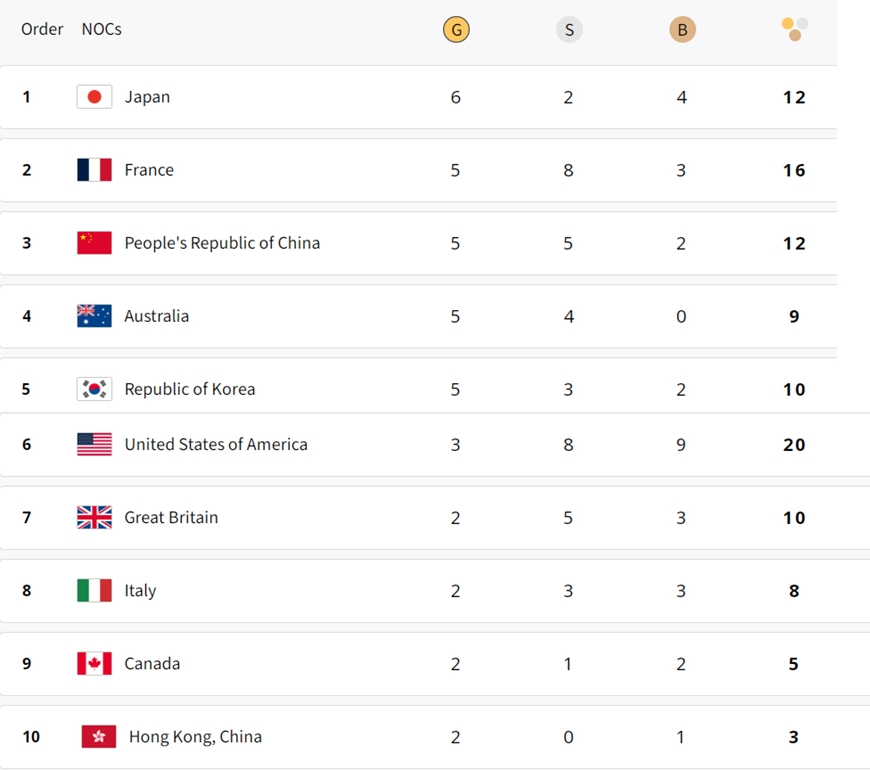
Task: Click the France flag icon
Action: pyautogui.click(x=94, y=170)
